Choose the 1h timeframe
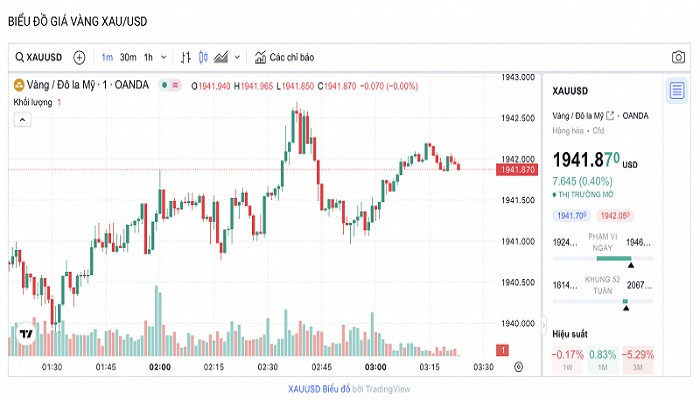Image resolution: width=700 pixels, height=400 pixels. click(148, 57)
